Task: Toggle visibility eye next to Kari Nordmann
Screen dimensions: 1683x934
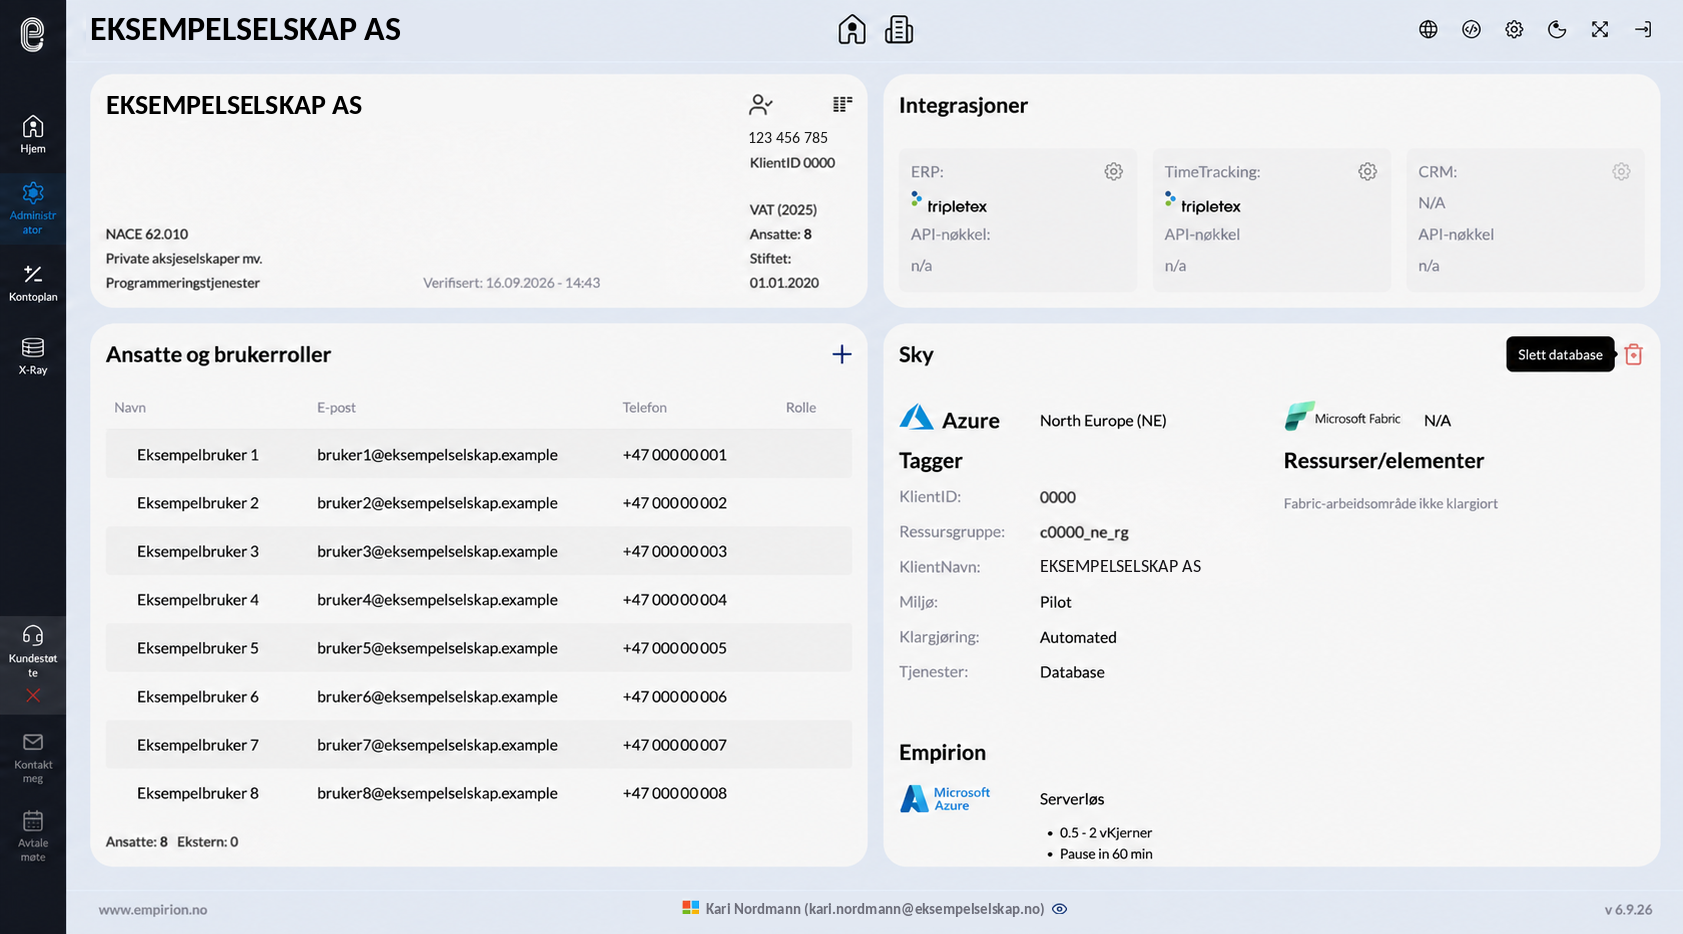Action: click(1060, 909)
